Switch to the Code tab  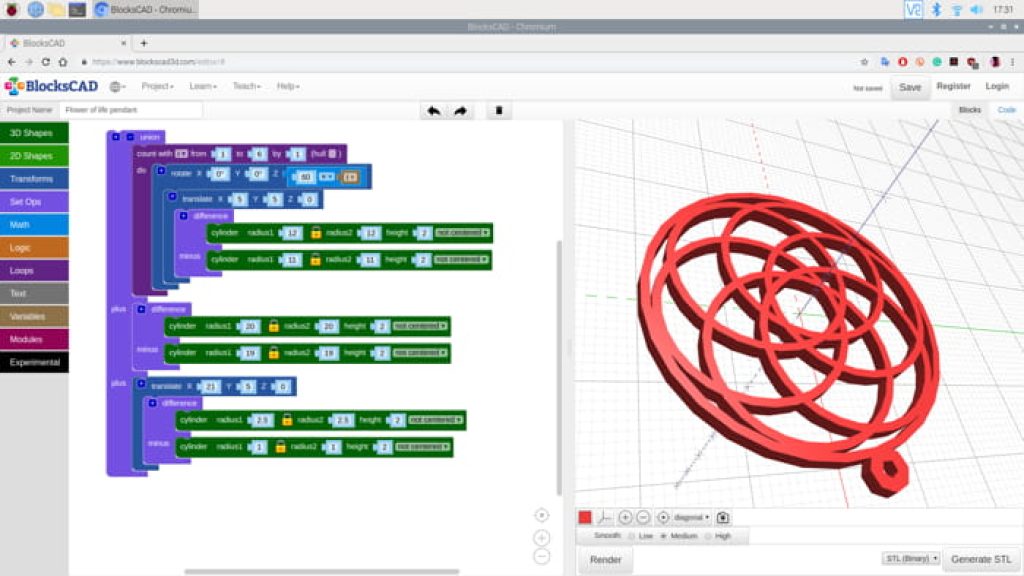(1007, 109)
